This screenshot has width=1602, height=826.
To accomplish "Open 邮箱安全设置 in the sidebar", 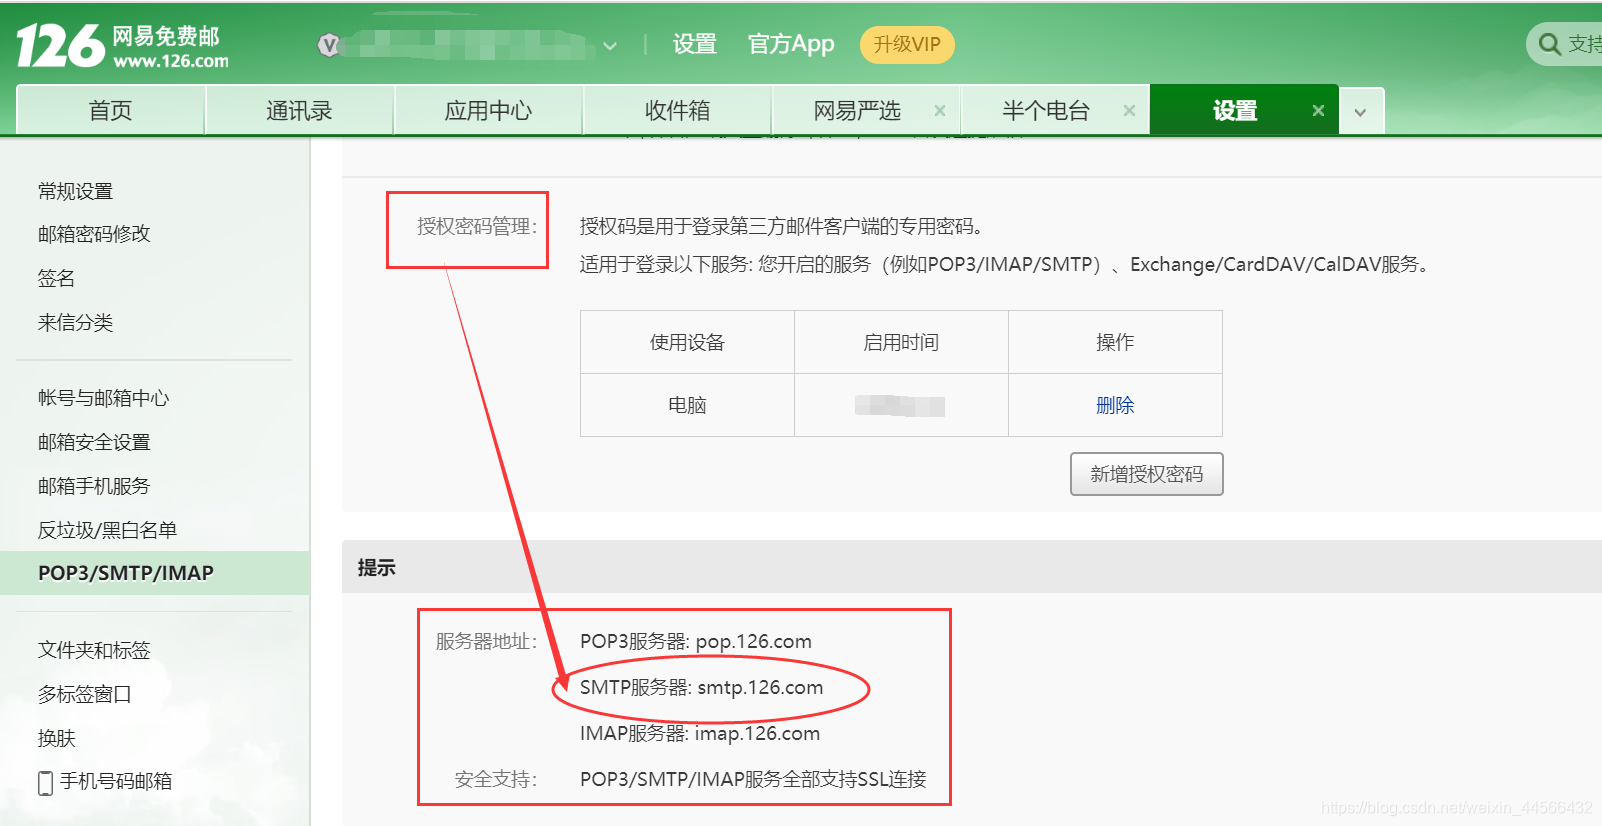I will click(94, 442).
